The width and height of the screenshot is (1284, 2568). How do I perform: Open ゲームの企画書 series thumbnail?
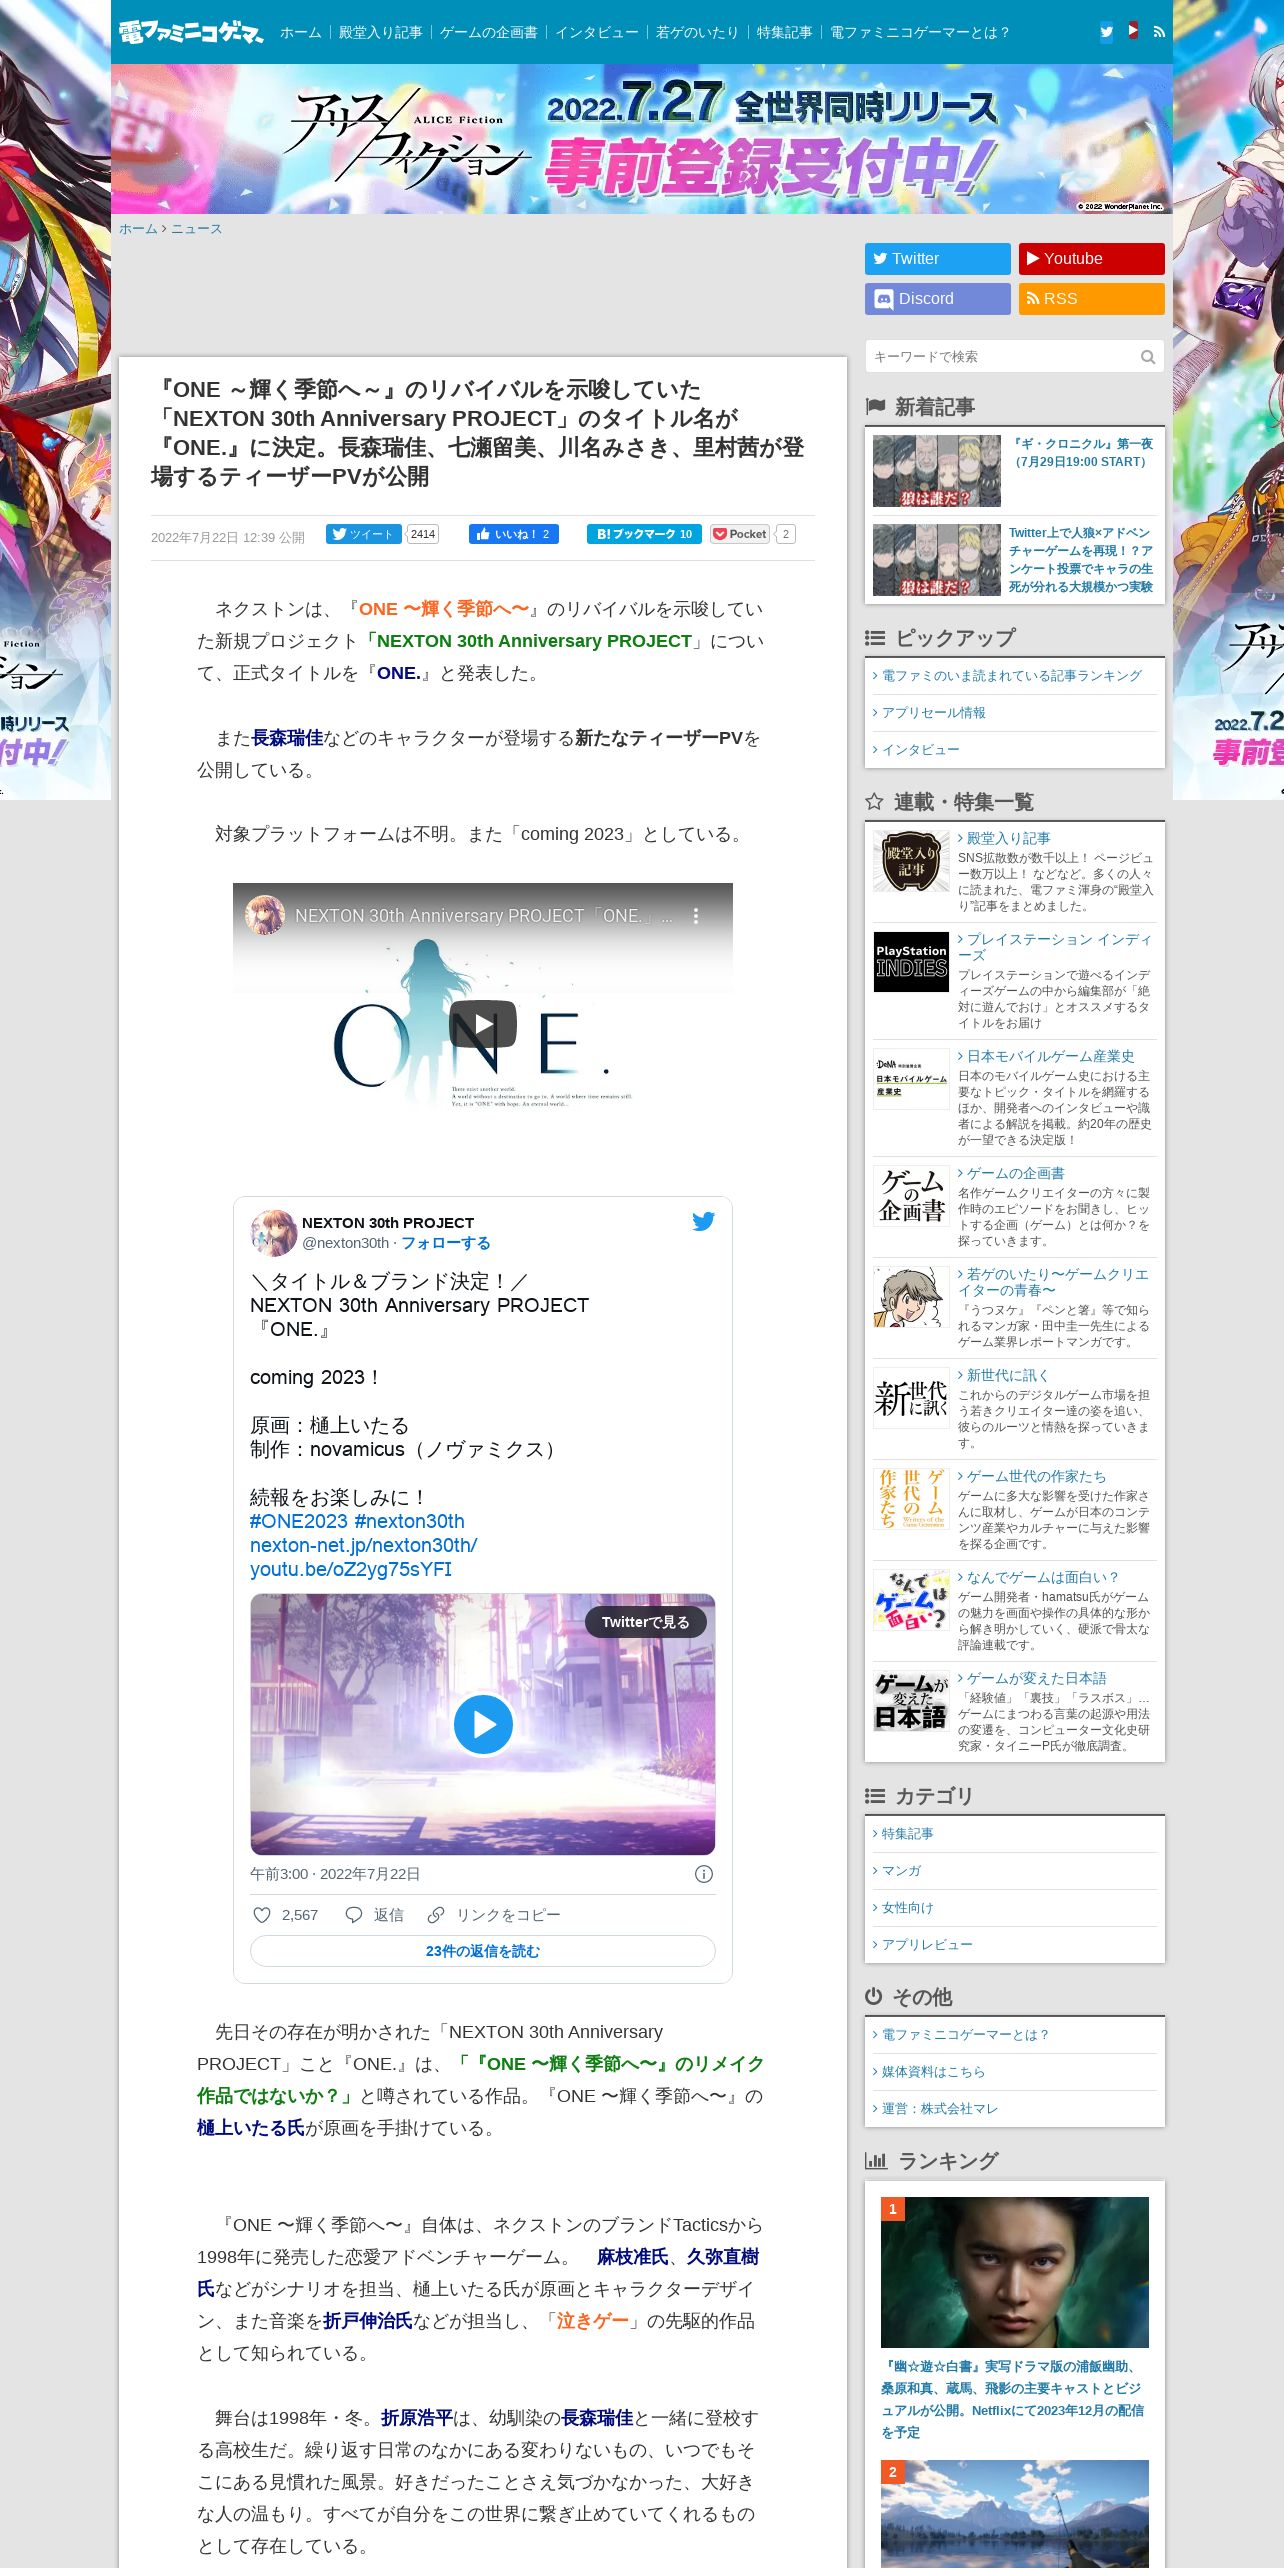point(911,1196)
